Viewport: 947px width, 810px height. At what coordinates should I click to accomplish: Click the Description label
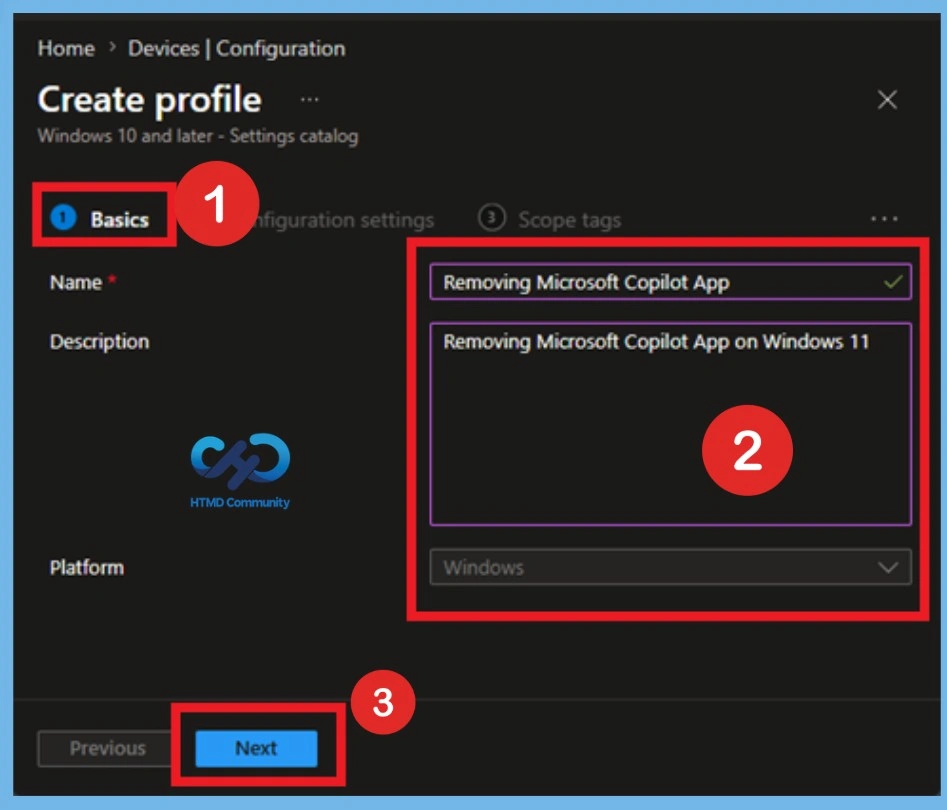pos(100,342)
